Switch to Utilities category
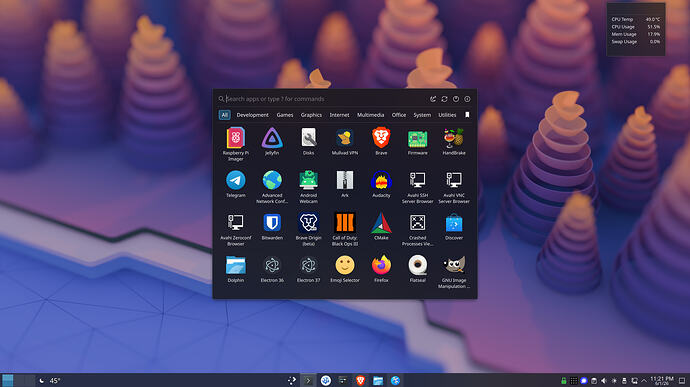This screenshot has height=387, width=690. pos(447,115)
